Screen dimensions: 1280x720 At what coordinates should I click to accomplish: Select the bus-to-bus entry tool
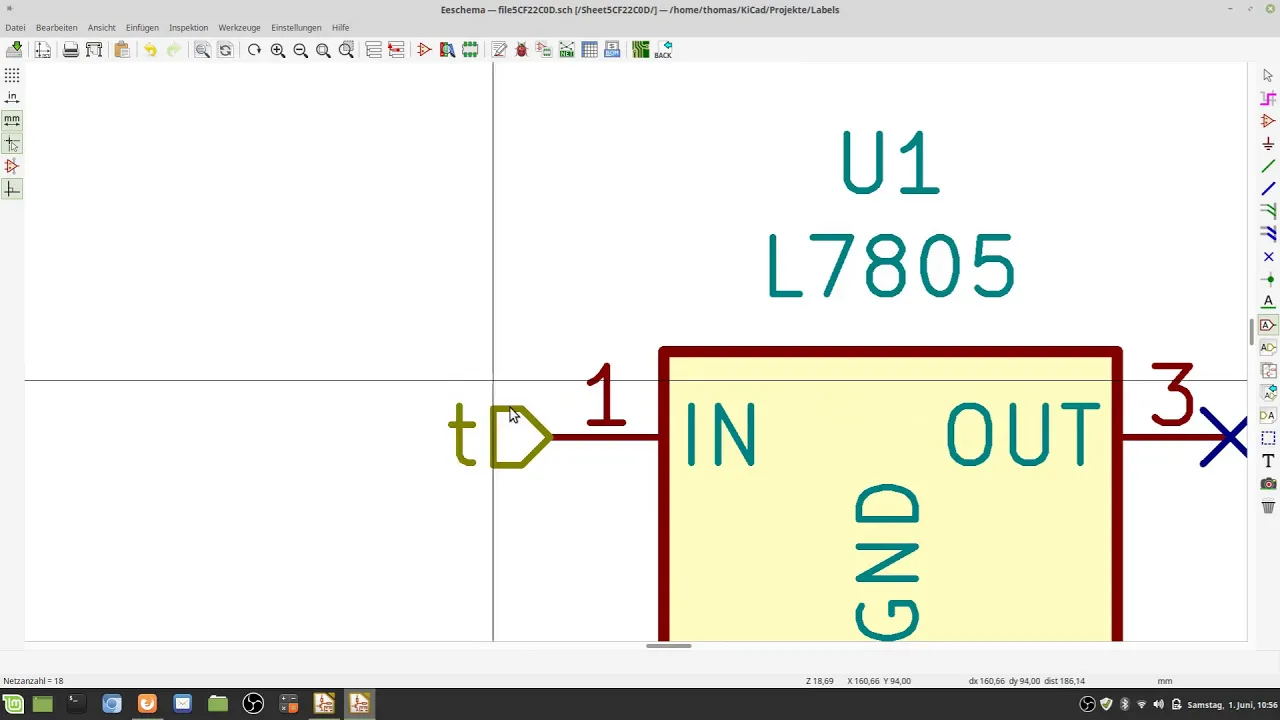coord(1268,234)
